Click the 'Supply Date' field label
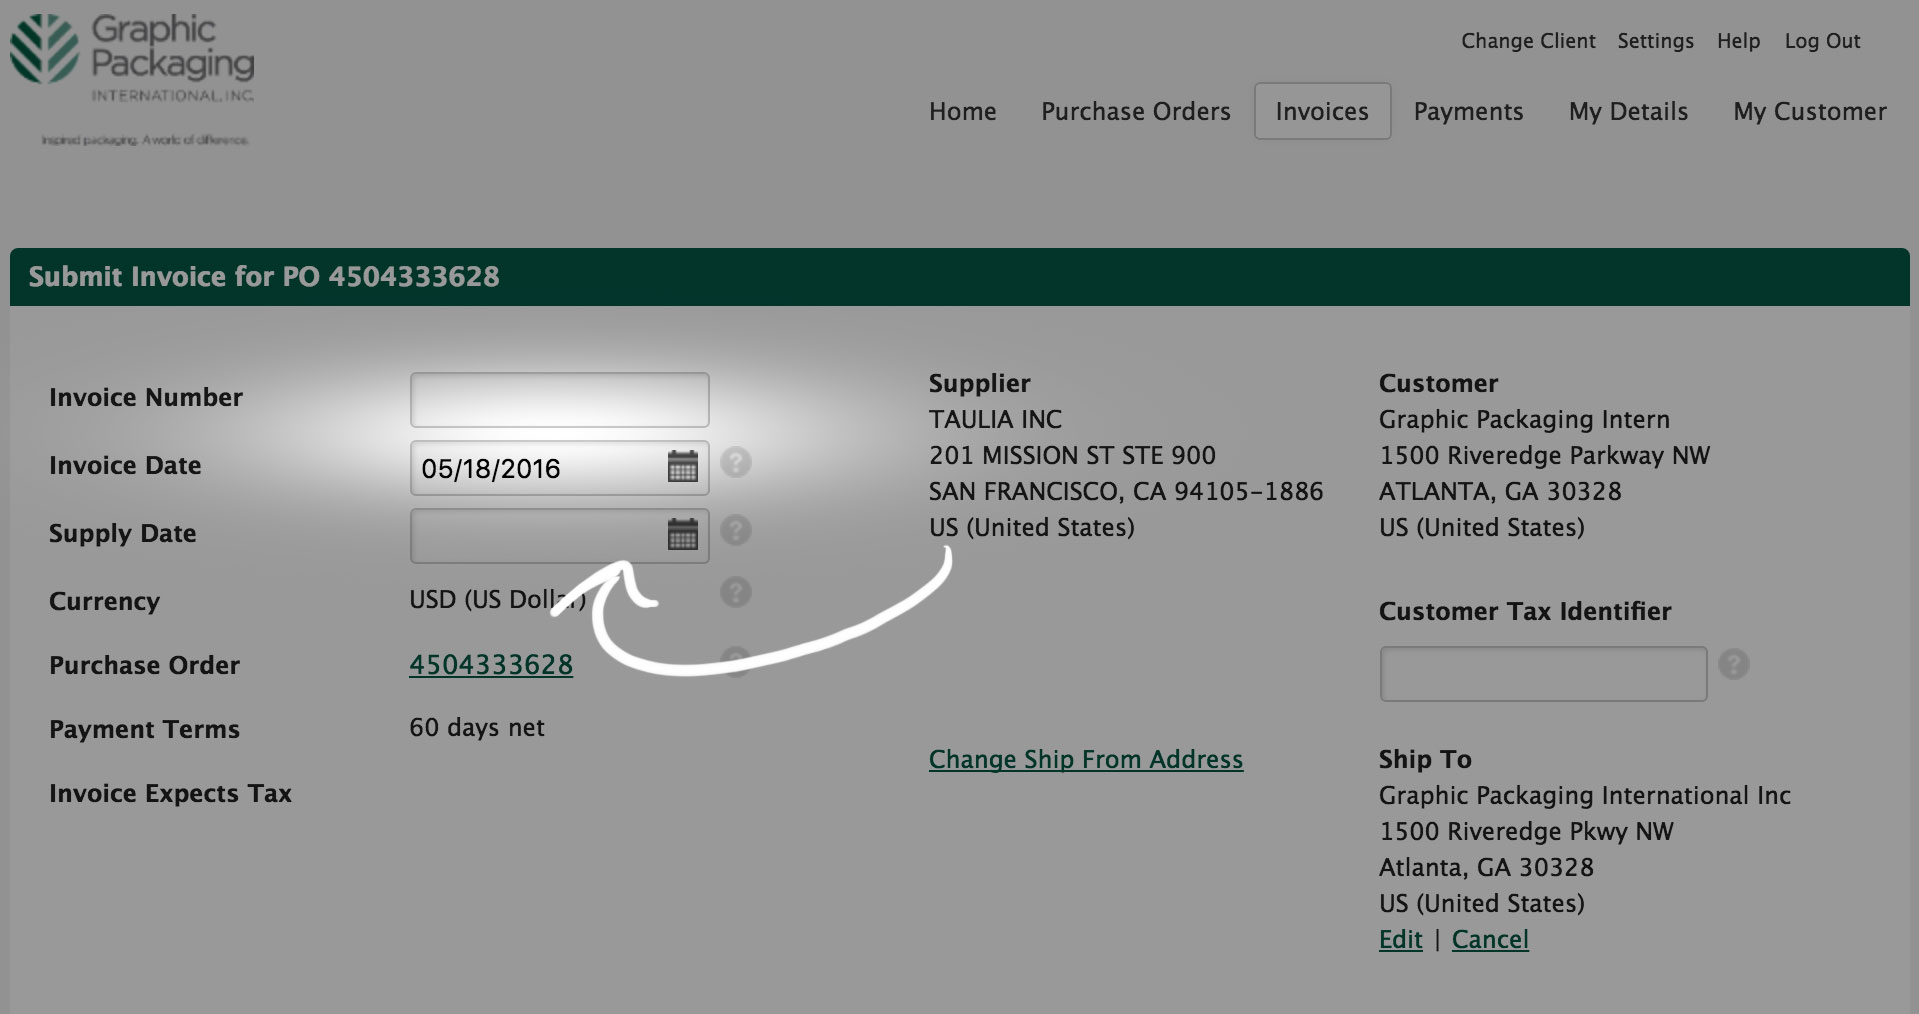Screen dimensions: 1919x1014 (x=123, y=533)
